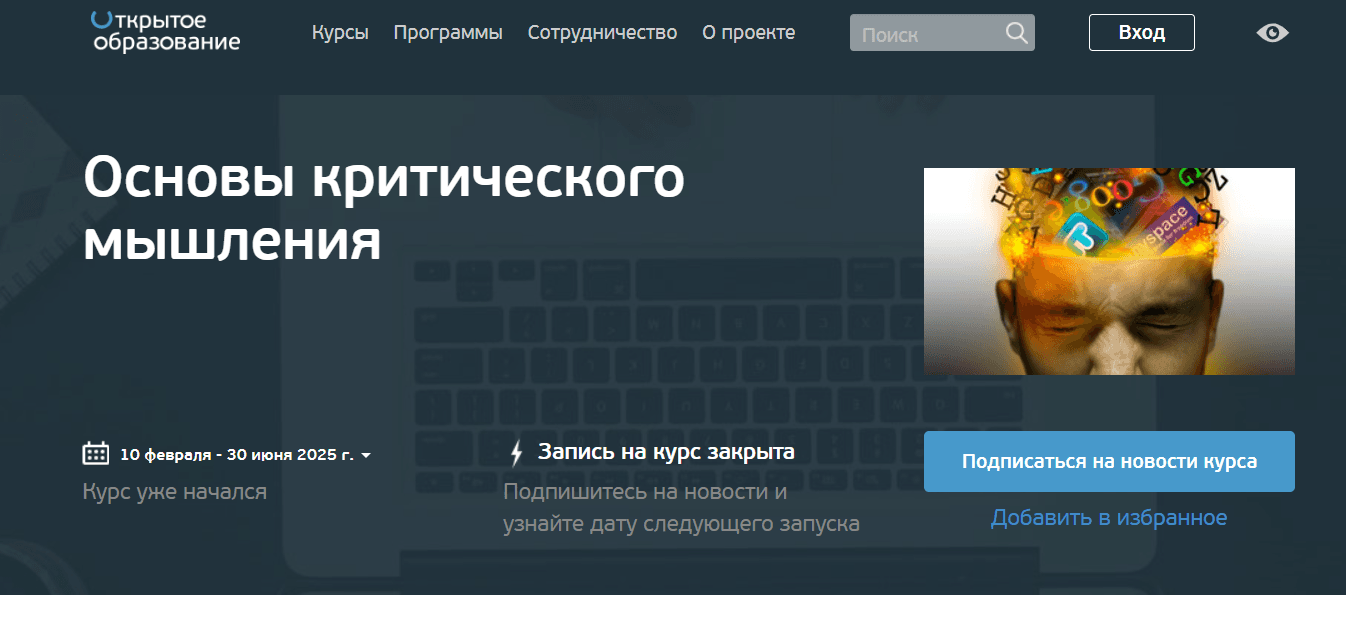The height and width of the screenshot is (635, 1346).
Task: Click the calendar icon beside course dates
Action: coord(96,453)
